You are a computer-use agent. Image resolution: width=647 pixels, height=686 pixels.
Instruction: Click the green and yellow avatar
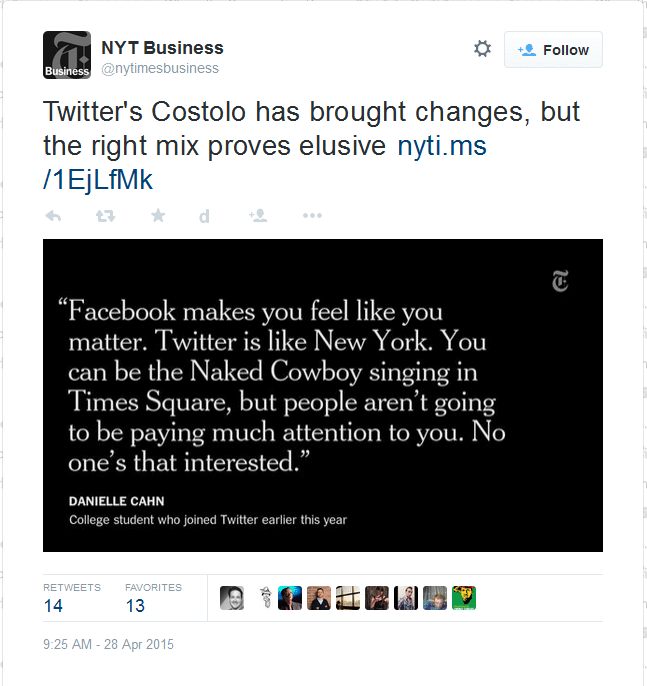tap(464, 598)
